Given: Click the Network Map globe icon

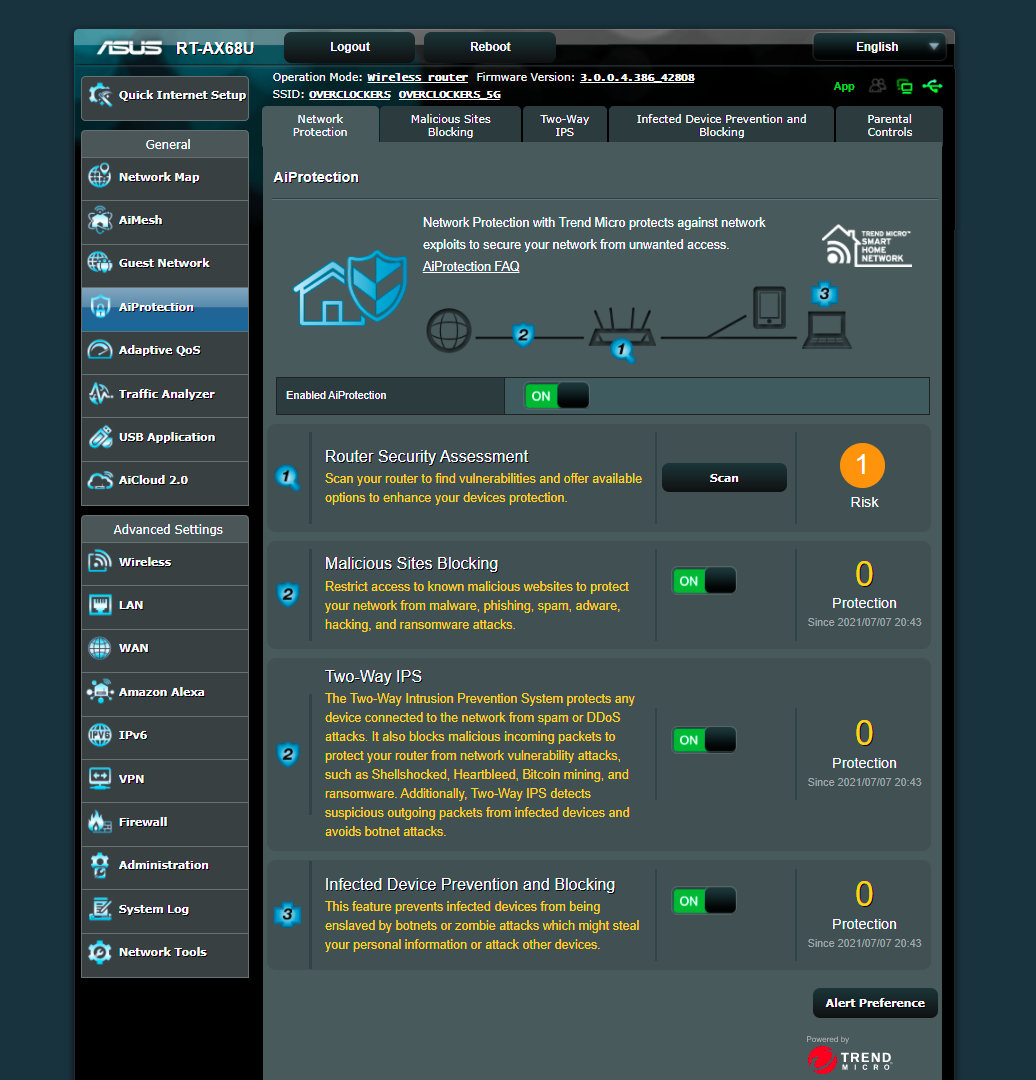Looking at the screenshot, I should coord(100,176).
